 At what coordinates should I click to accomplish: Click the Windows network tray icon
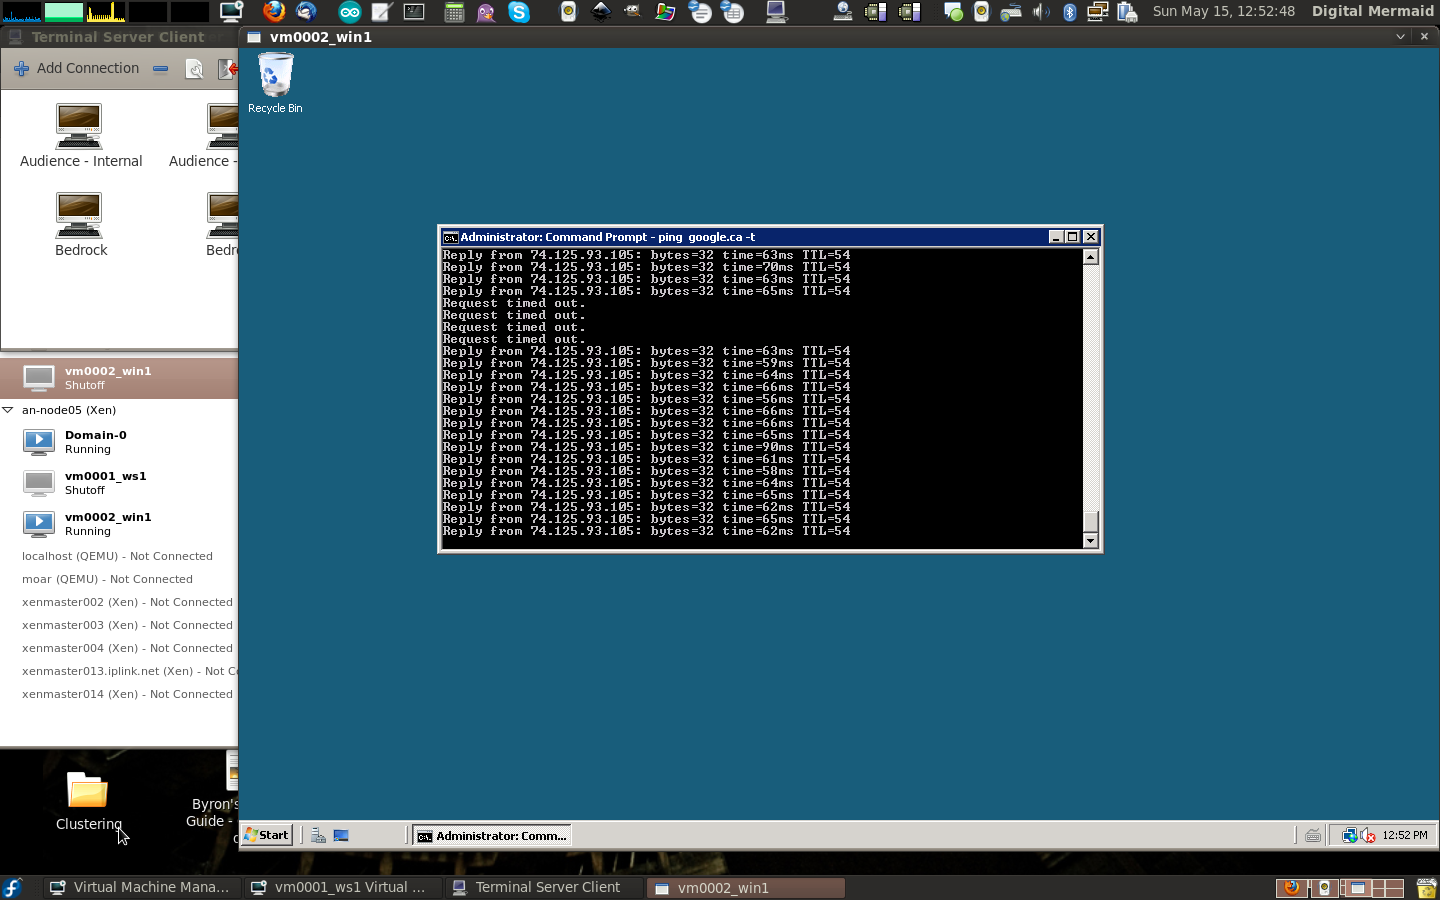[1349, 836]
